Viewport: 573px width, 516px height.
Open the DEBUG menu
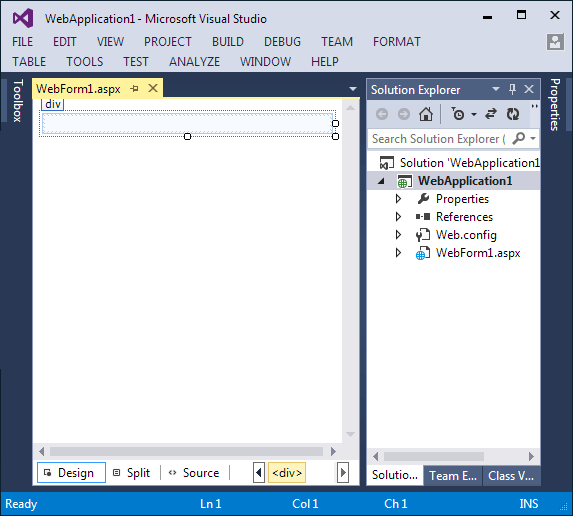282,42
